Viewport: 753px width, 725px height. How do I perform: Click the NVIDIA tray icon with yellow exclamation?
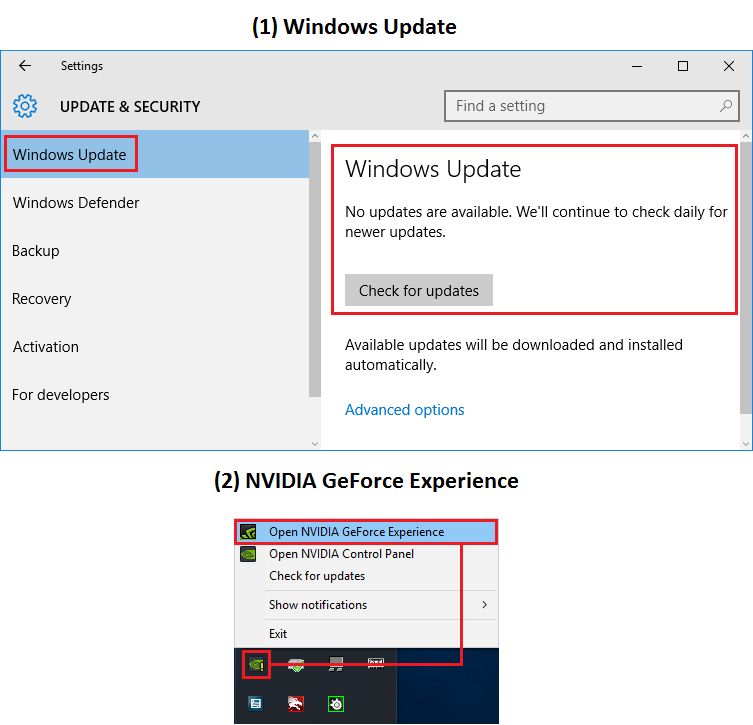(x=255, y=663)
